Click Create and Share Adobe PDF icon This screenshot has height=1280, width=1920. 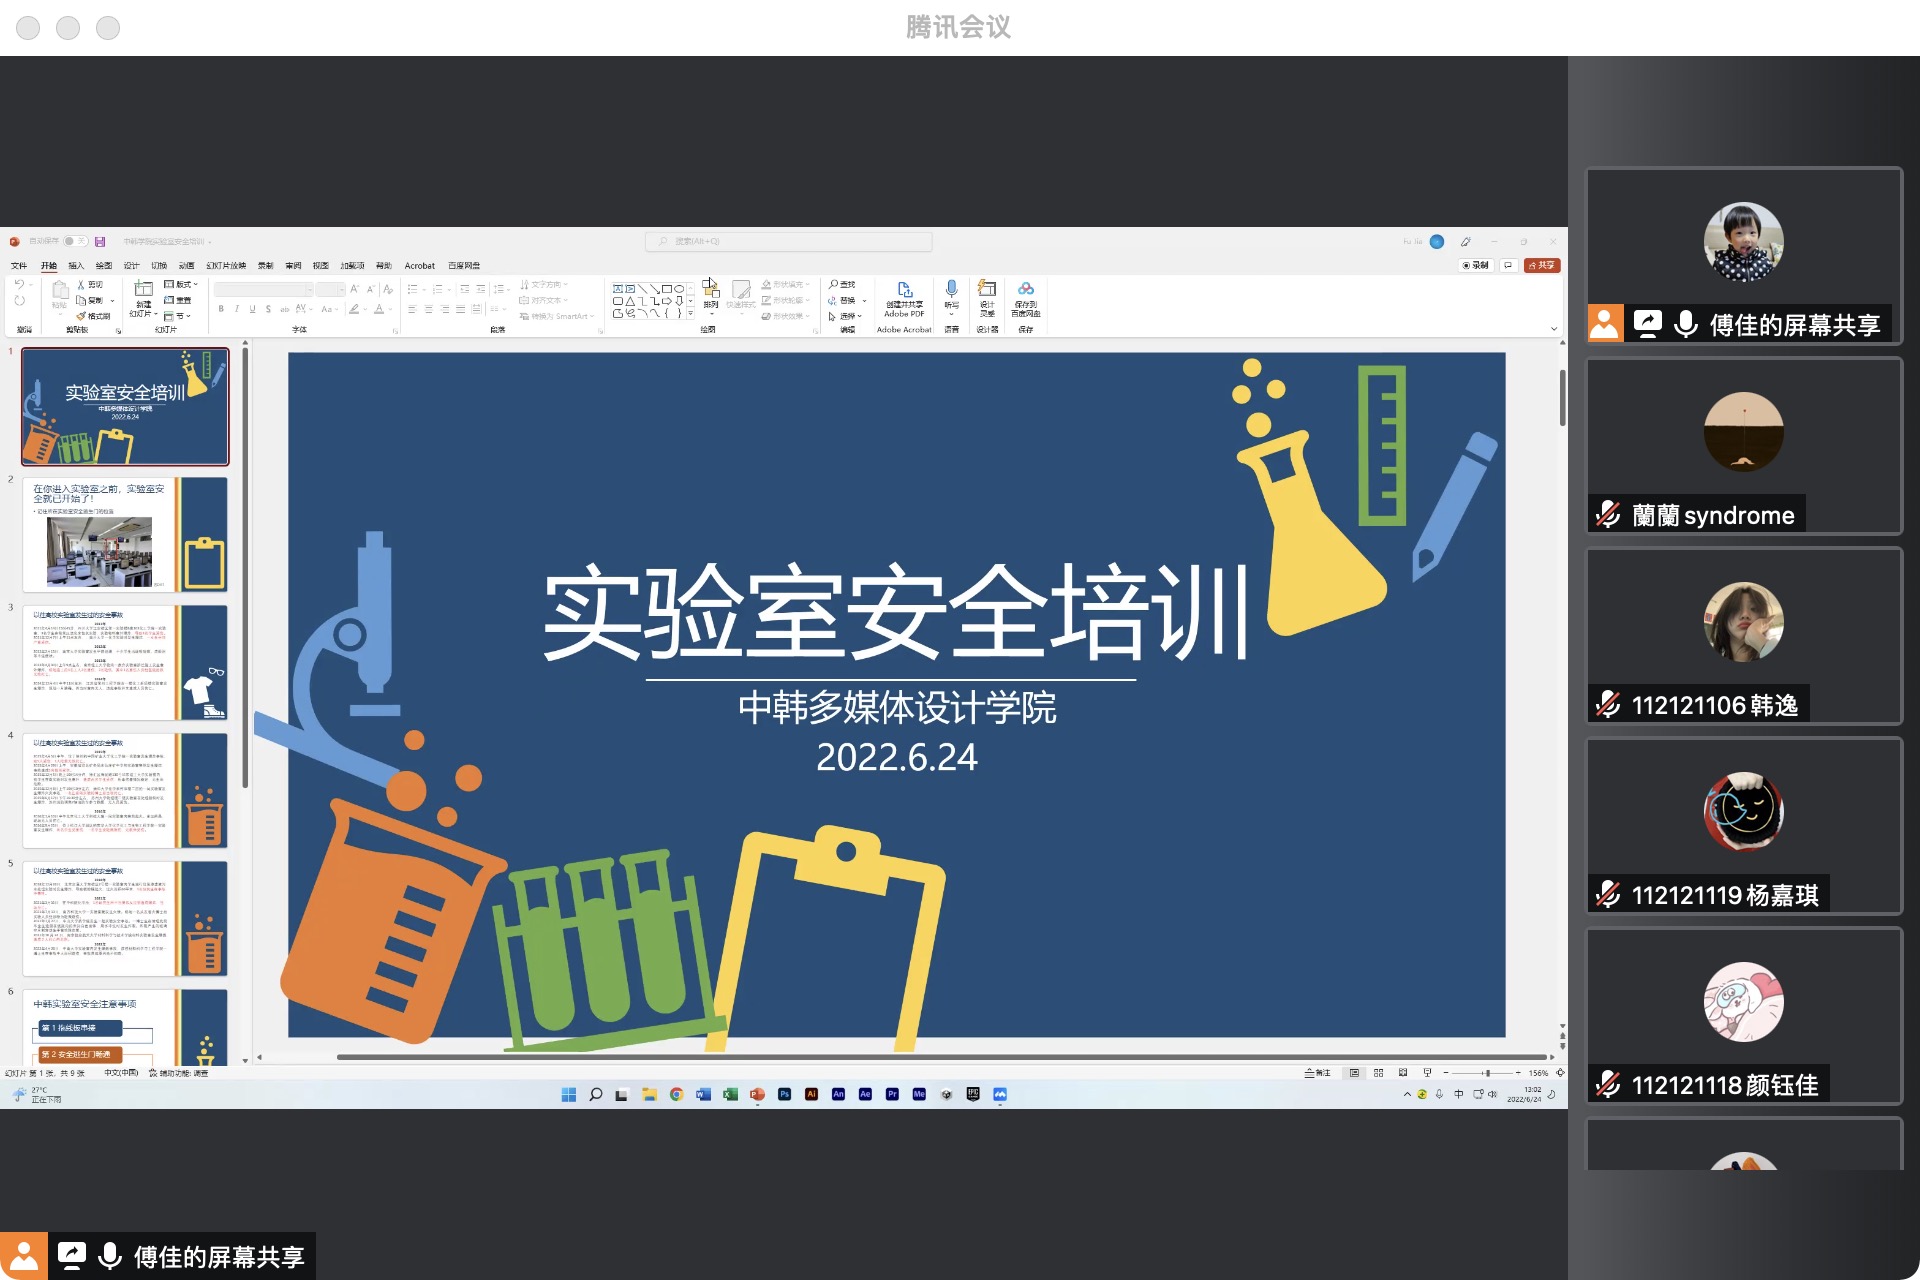coord(904,290)
